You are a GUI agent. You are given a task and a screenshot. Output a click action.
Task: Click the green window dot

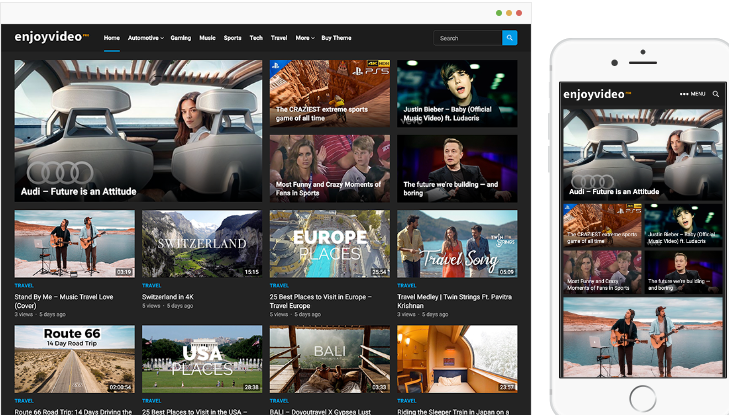499,13
